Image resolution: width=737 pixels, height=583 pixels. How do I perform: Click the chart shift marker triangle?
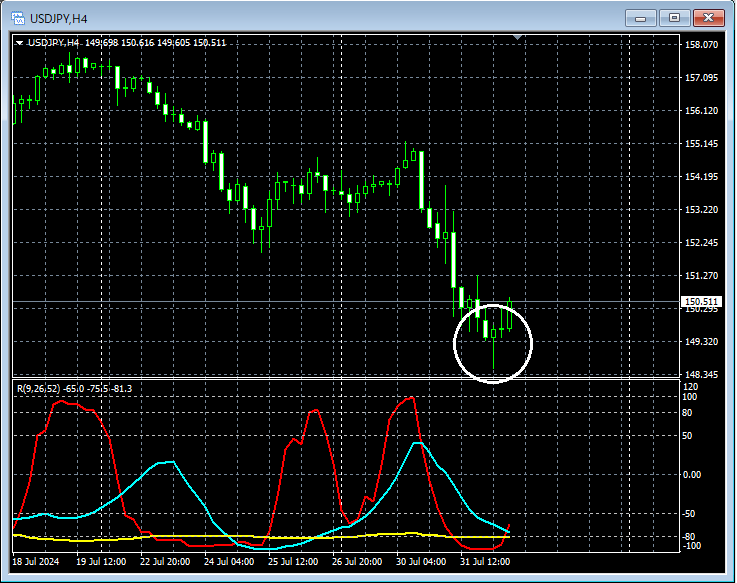[517, 37]
